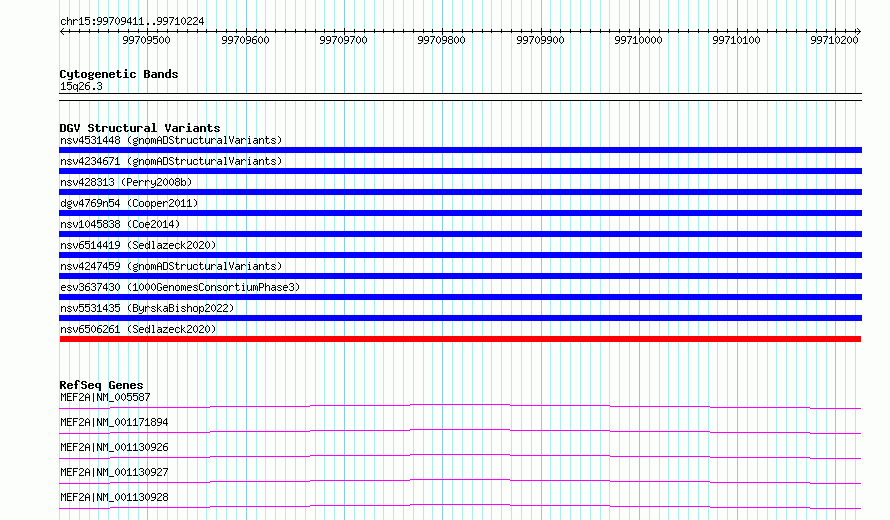Open variant nsv1045838 (Coe2014) label
Image resolution: width=890 pixels, height=520 pixels.
click(120, 224)
